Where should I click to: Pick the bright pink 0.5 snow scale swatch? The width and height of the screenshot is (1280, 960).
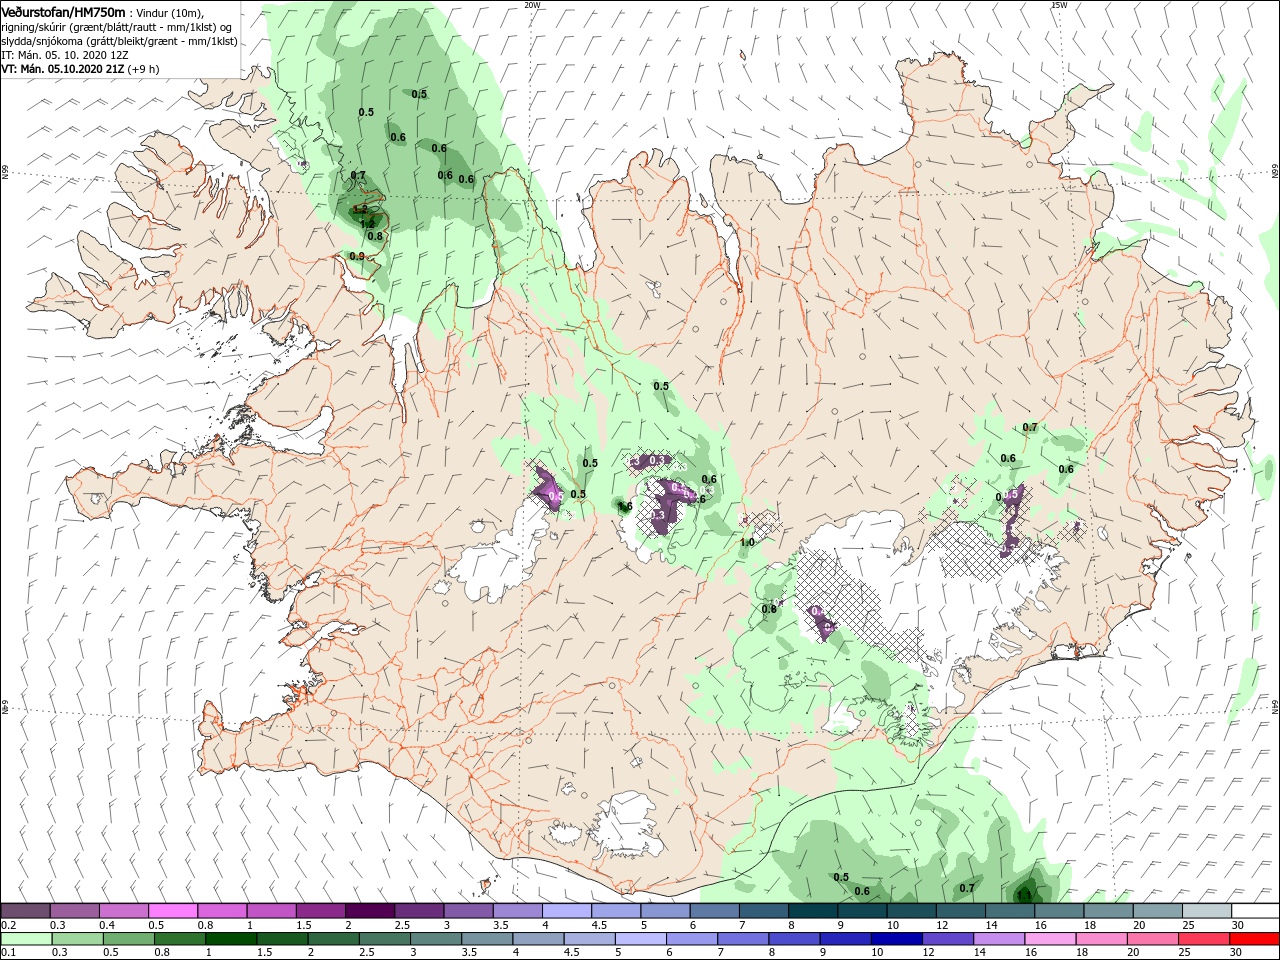coord(173,911)
